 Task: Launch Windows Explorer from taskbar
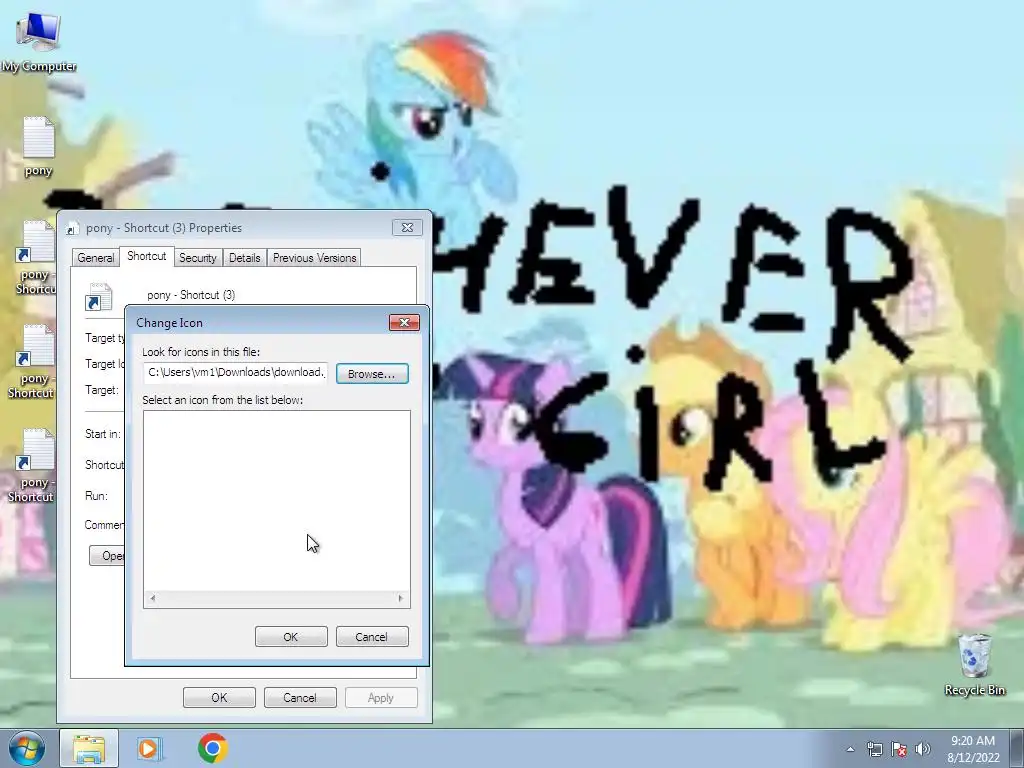click(x=89, y=748)
